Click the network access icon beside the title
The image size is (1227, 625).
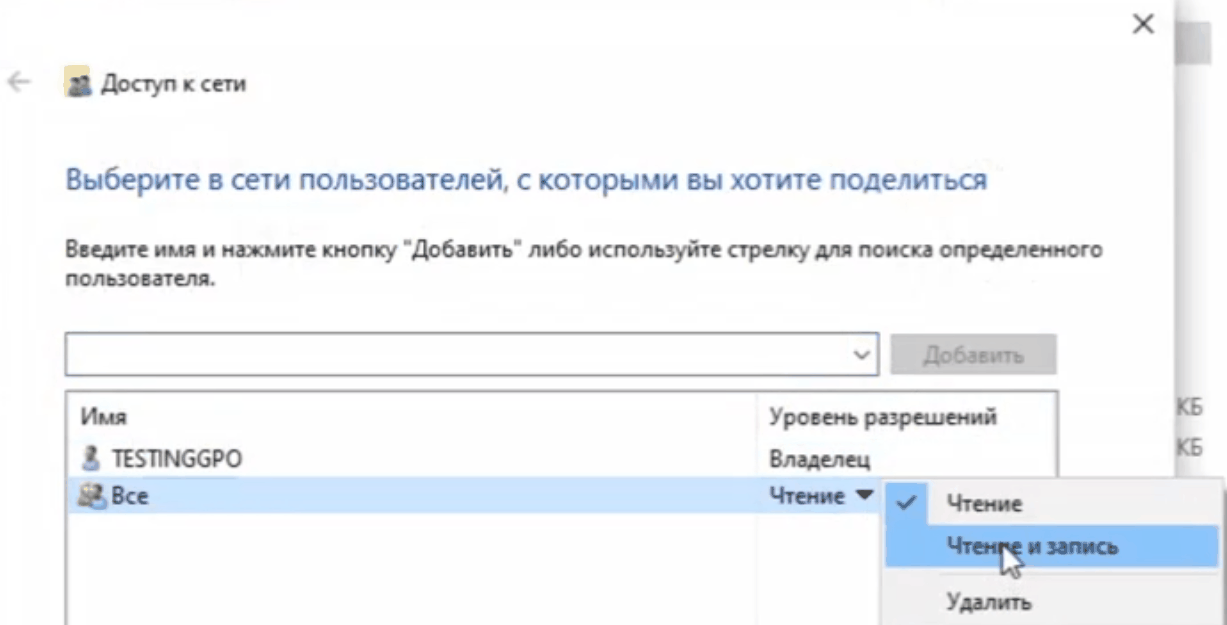[x=77, y=83]
